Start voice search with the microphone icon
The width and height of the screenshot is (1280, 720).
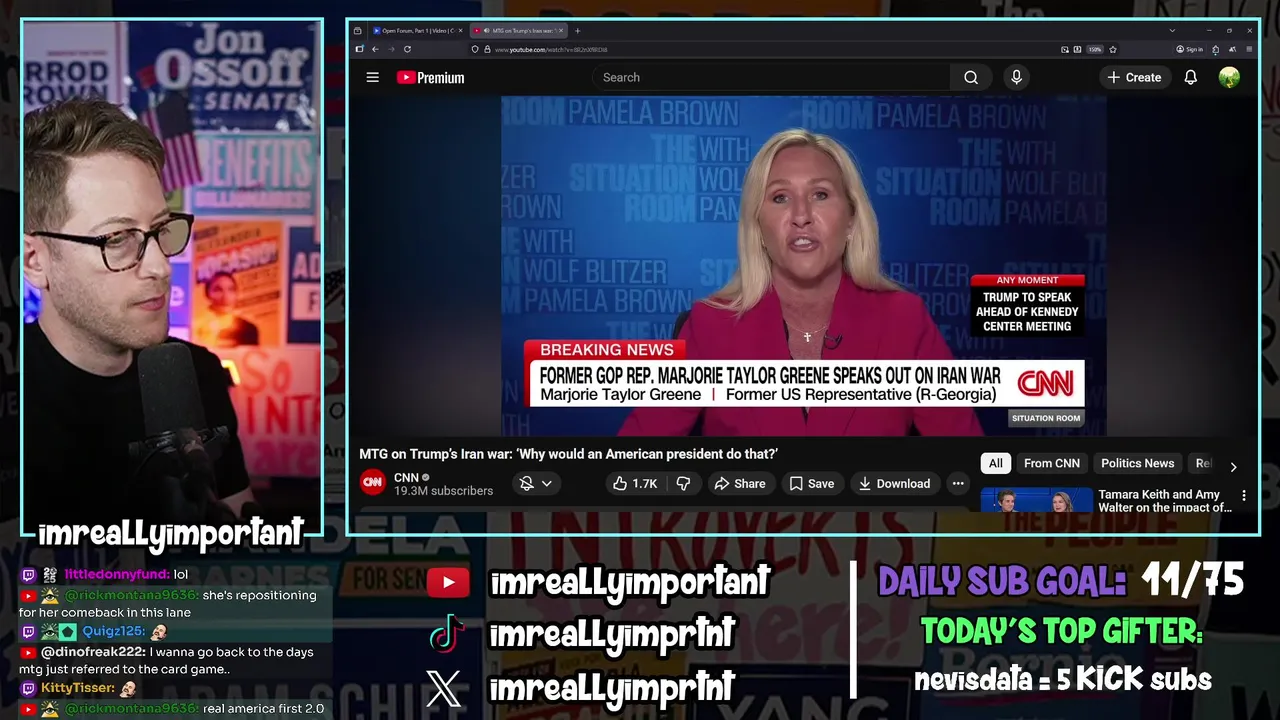point(1016,77)
